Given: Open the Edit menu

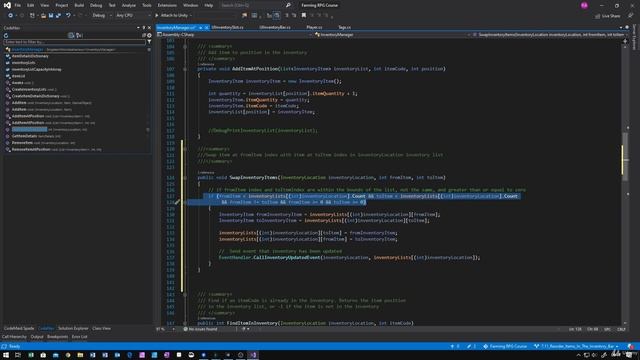Looking at the screenshot, I should tap(31, 5).
